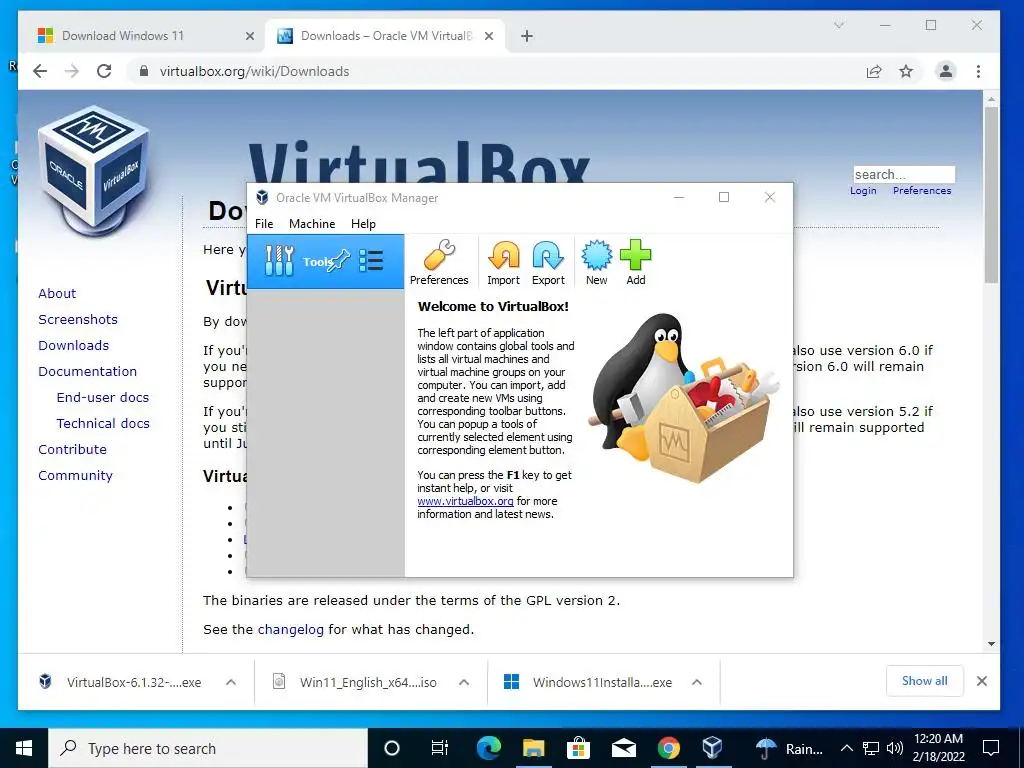Click the VirtualBox icon on taskbar
This screenshot has width=1024, height=768.
712,748
